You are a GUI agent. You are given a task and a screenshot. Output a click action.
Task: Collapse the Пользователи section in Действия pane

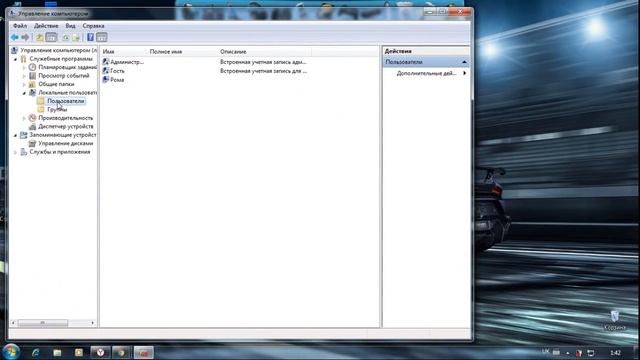click(464, 62)
